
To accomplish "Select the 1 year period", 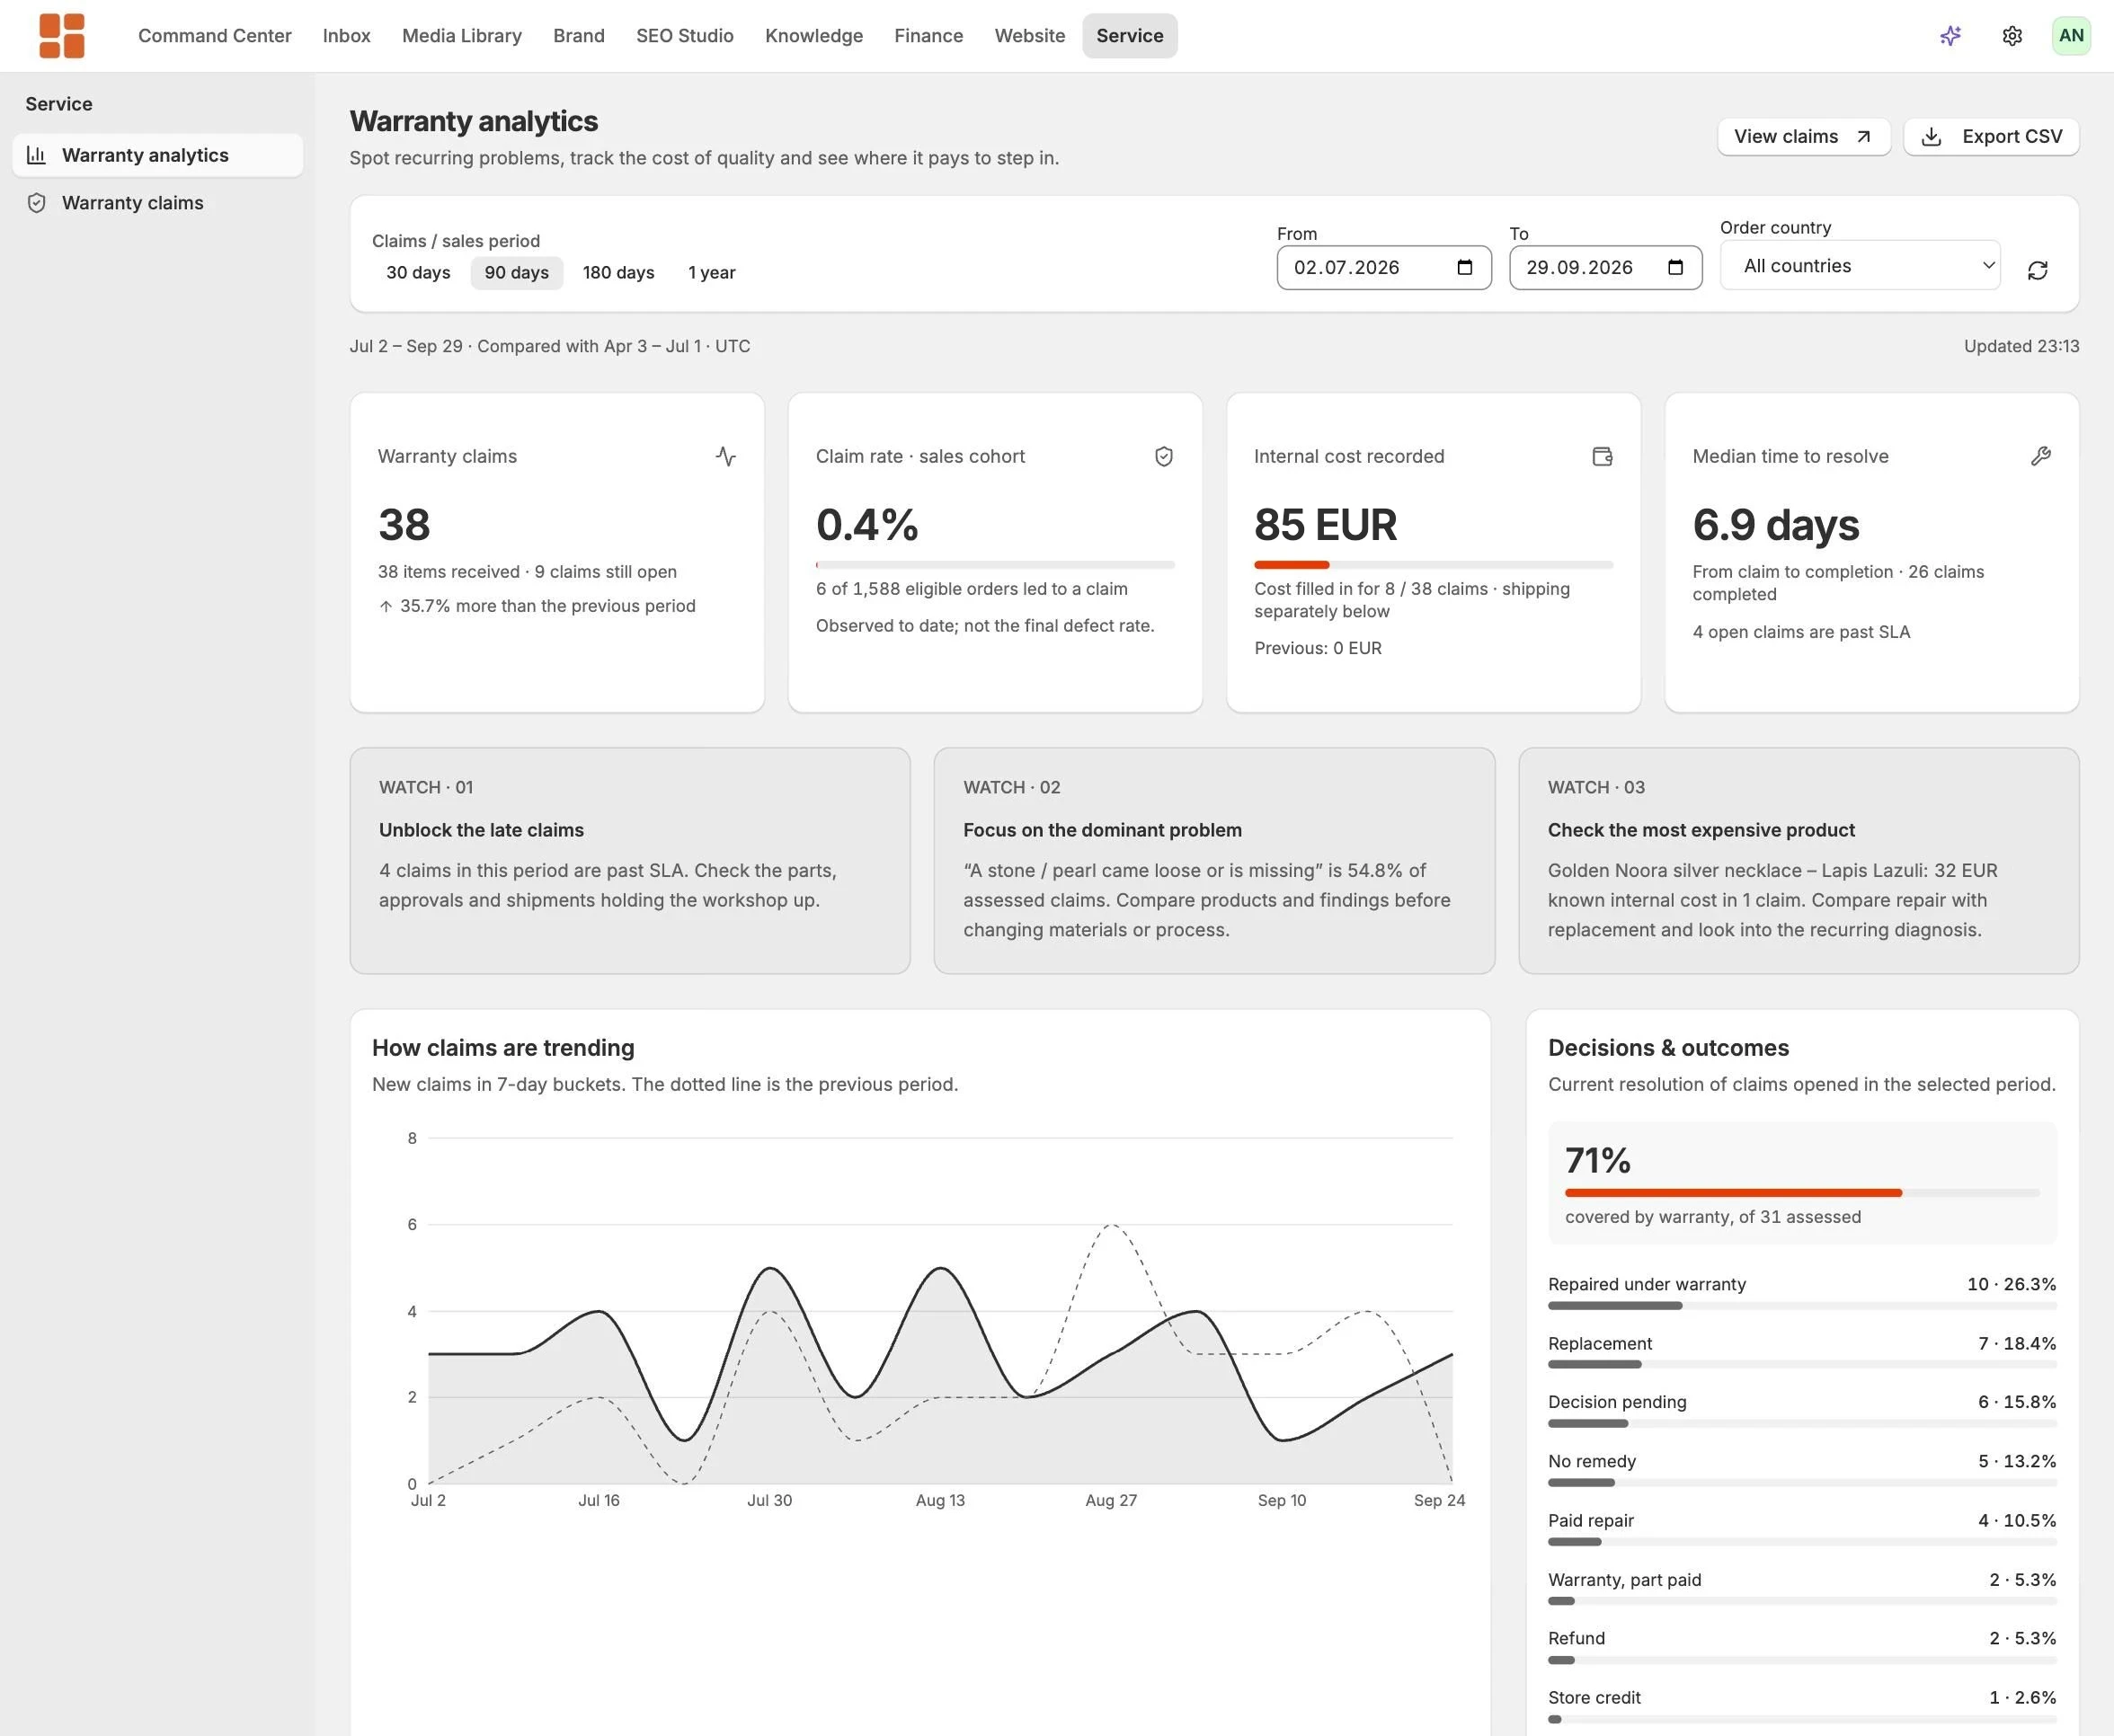I will (x=711, y=273).
